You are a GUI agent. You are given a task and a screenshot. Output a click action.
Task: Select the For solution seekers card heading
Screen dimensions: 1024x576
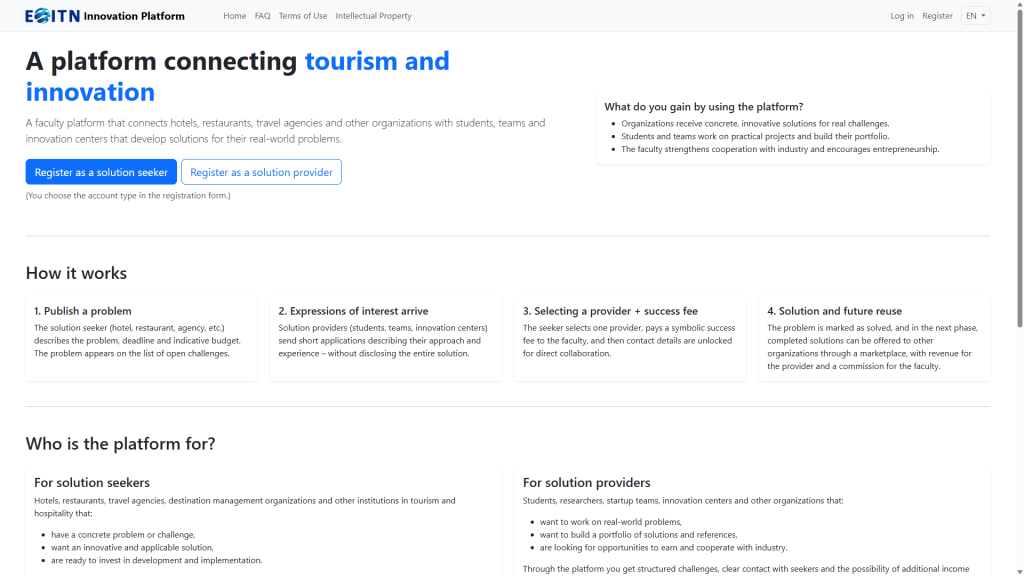[92, 483]
